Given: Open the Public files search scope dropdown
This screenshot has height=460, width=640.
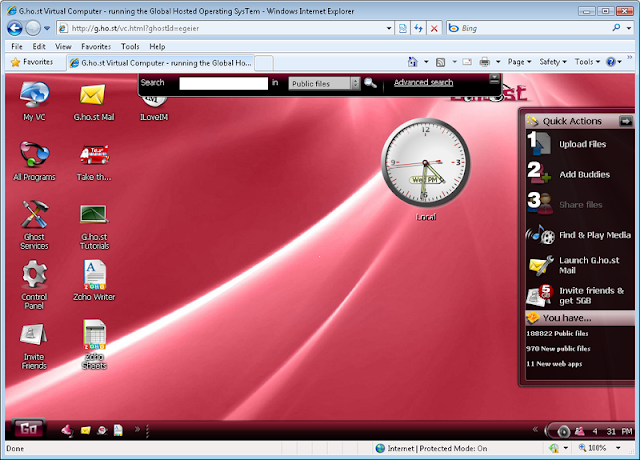Looking at the screenshot, I should tap(324, 83).
